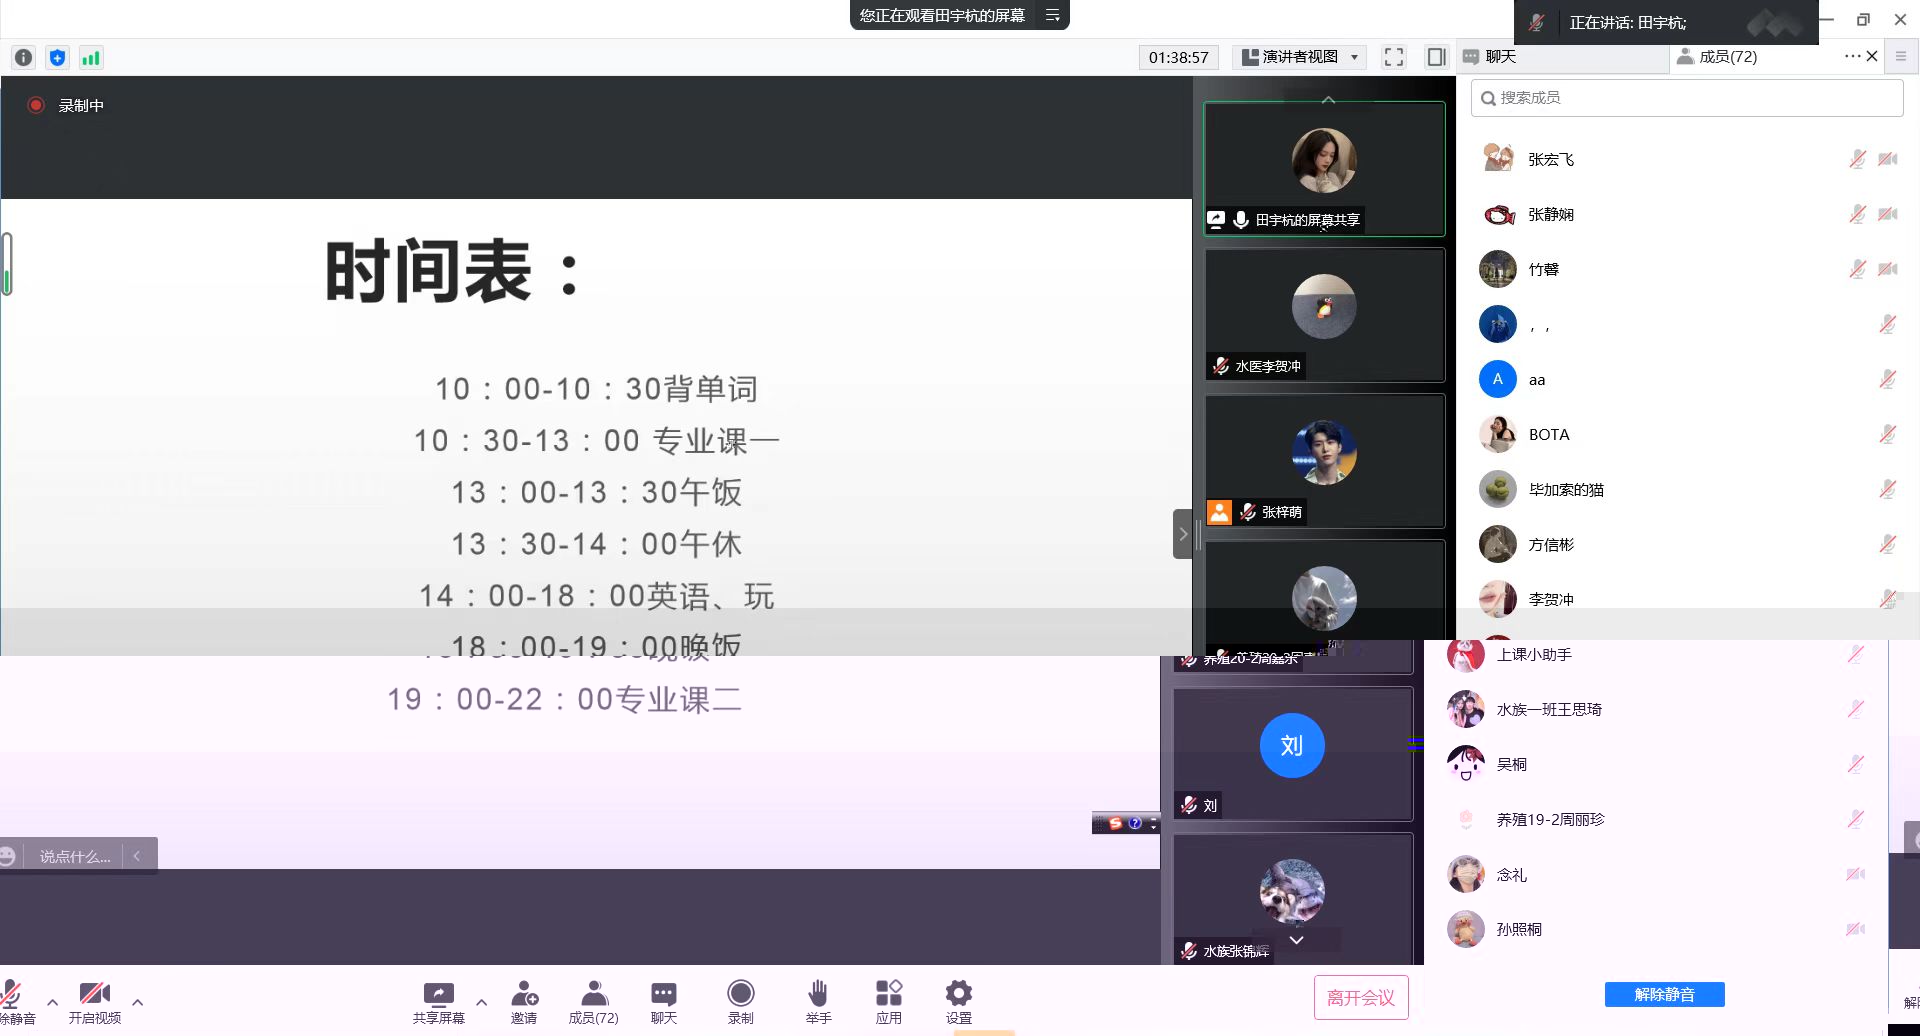Open the meeting info icon
The width and height of the screenshot is (1920, 1036).
coord(24,58)
